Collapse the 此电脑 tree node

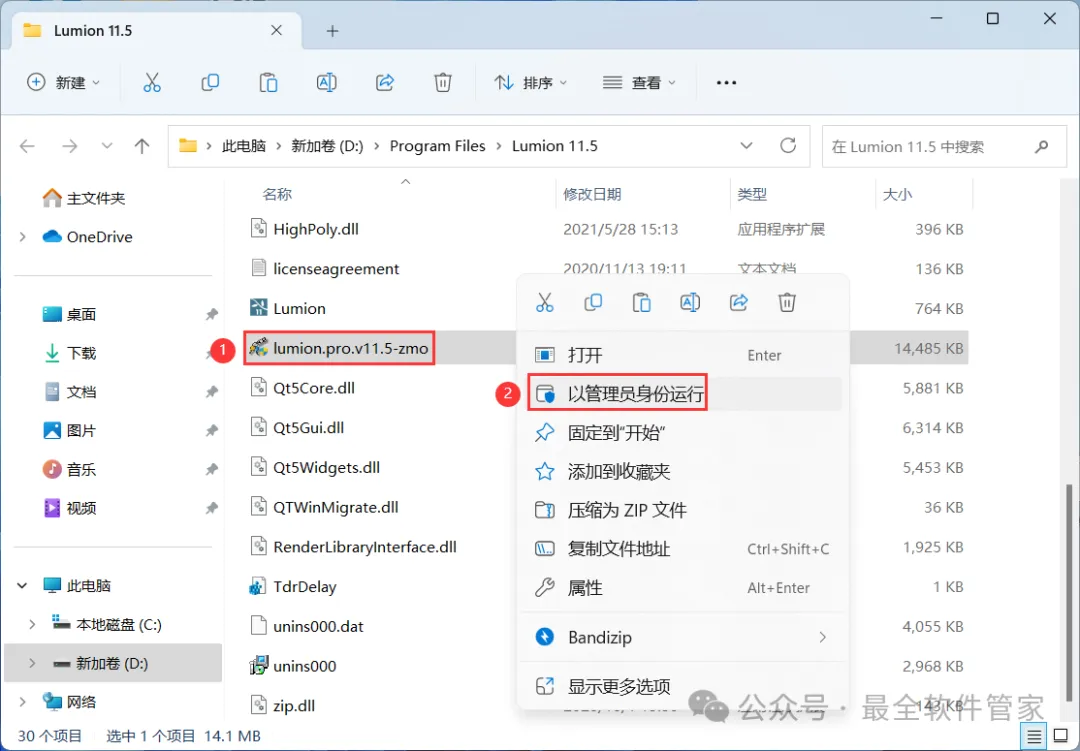pyautogui.click(x=23, y=586)
